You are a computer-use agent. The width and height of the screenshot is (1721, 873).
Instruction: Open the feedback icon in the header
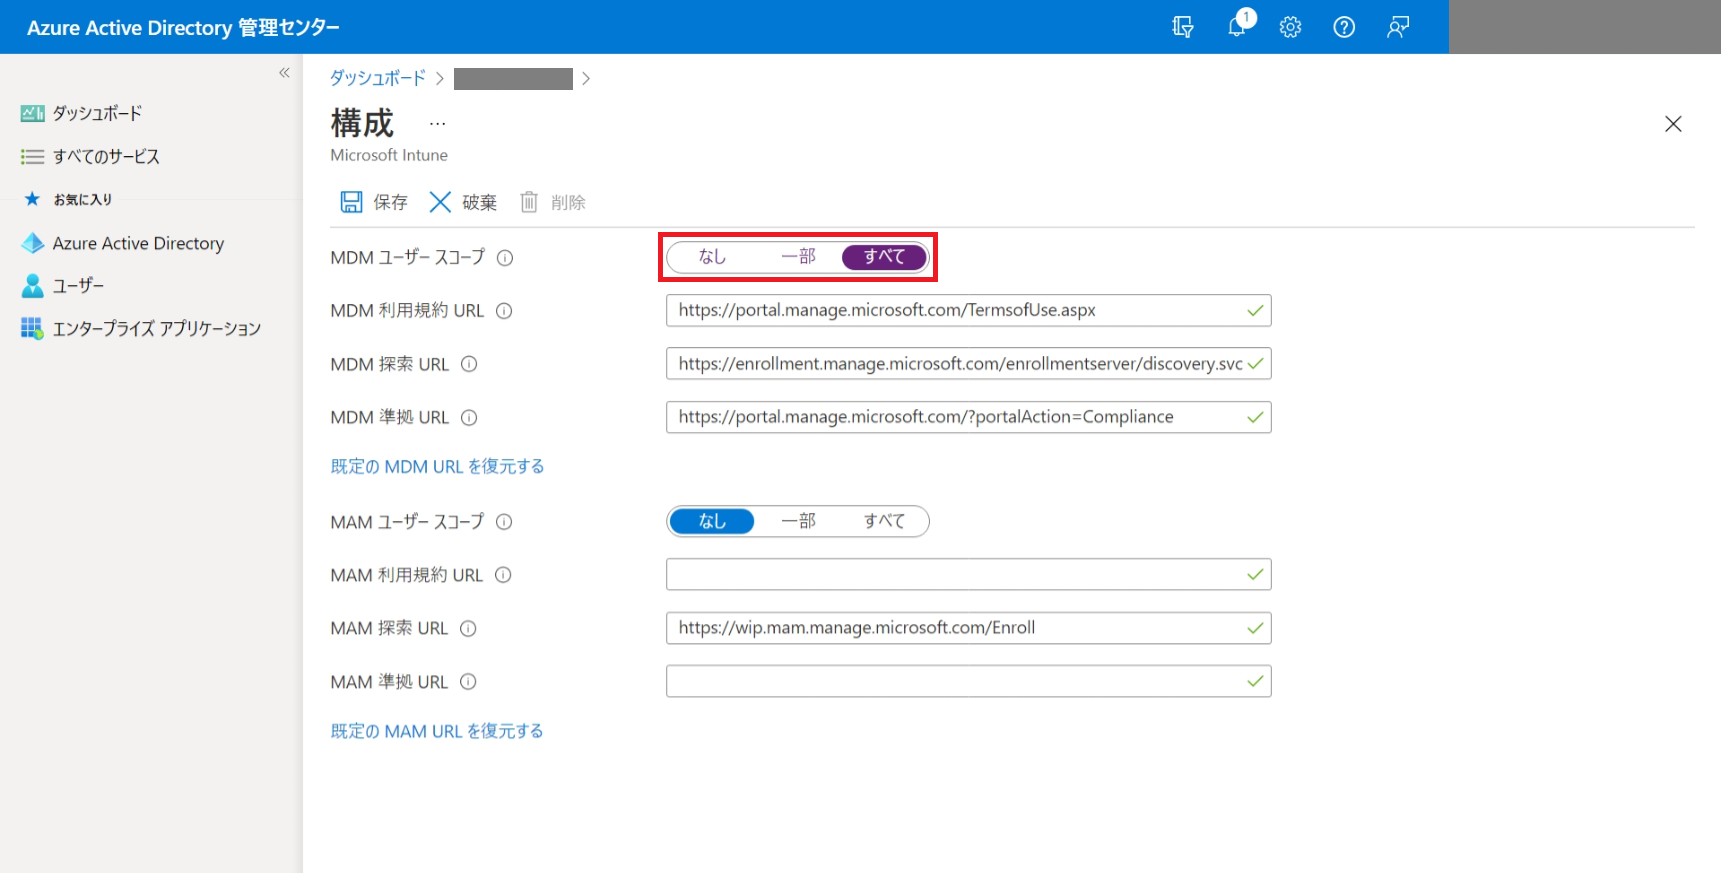(1398, 27)
